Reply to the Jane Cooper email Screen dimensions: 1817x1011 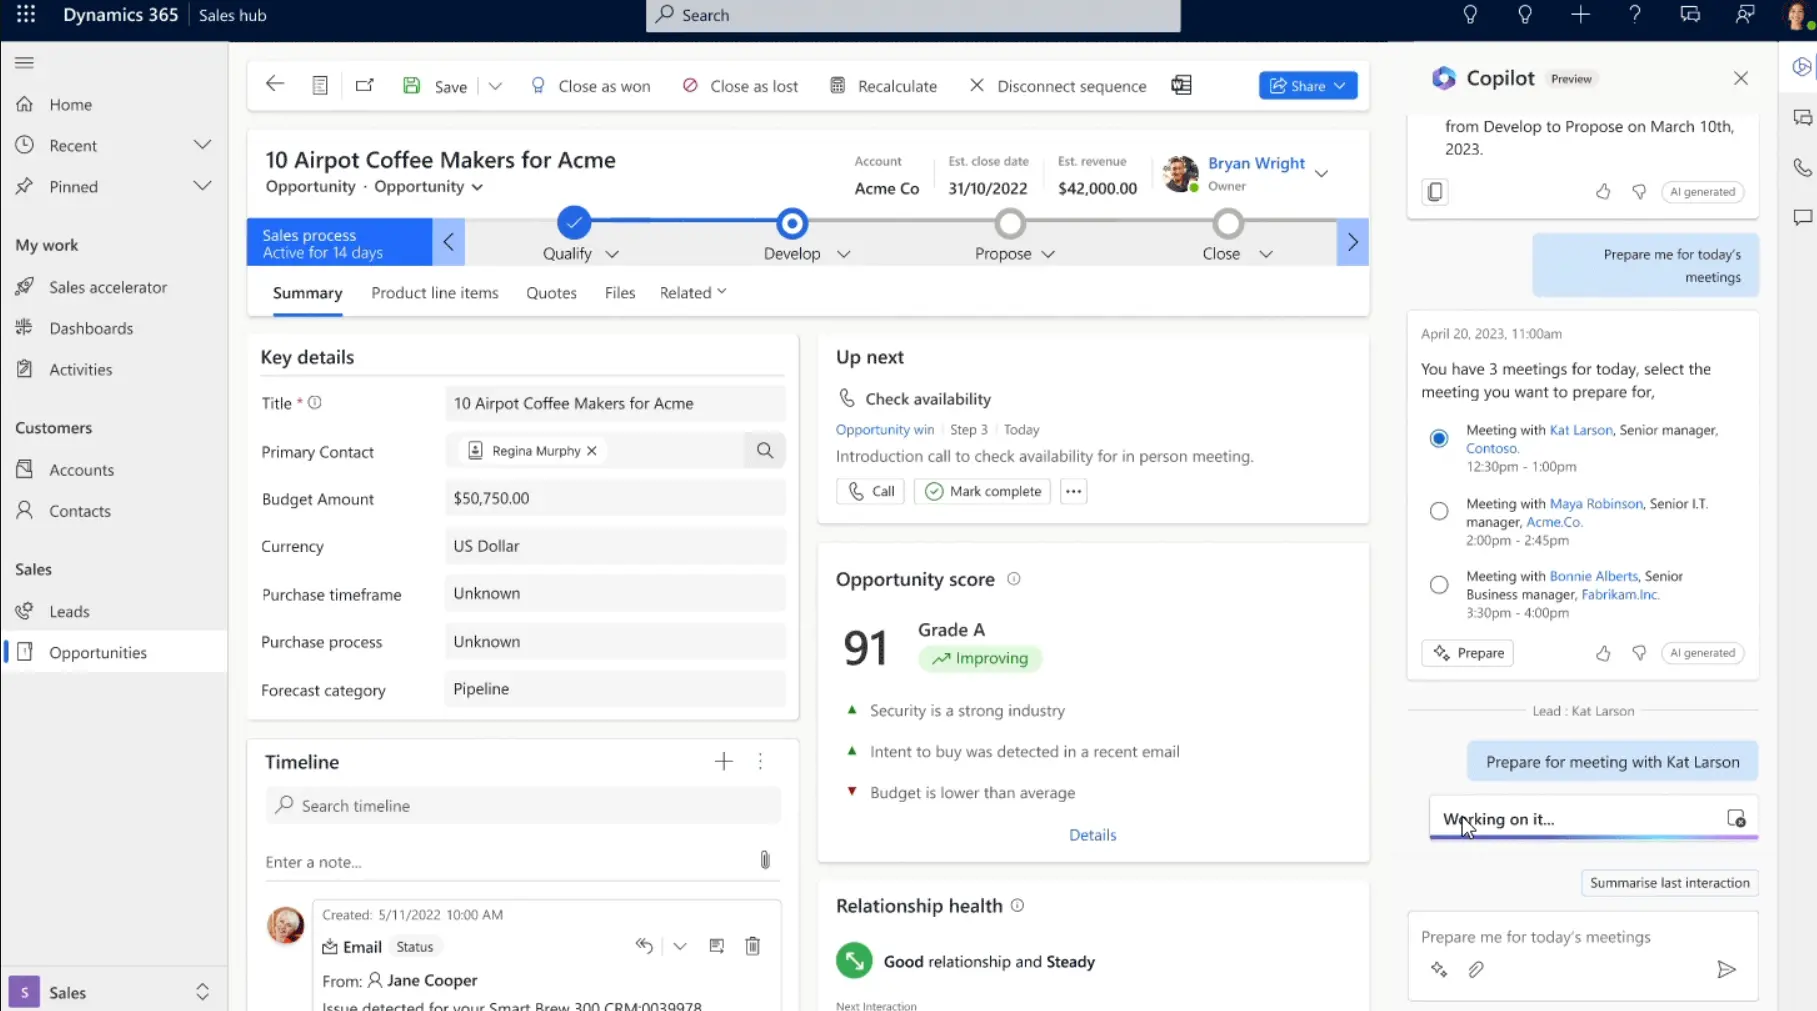(644, 946)
